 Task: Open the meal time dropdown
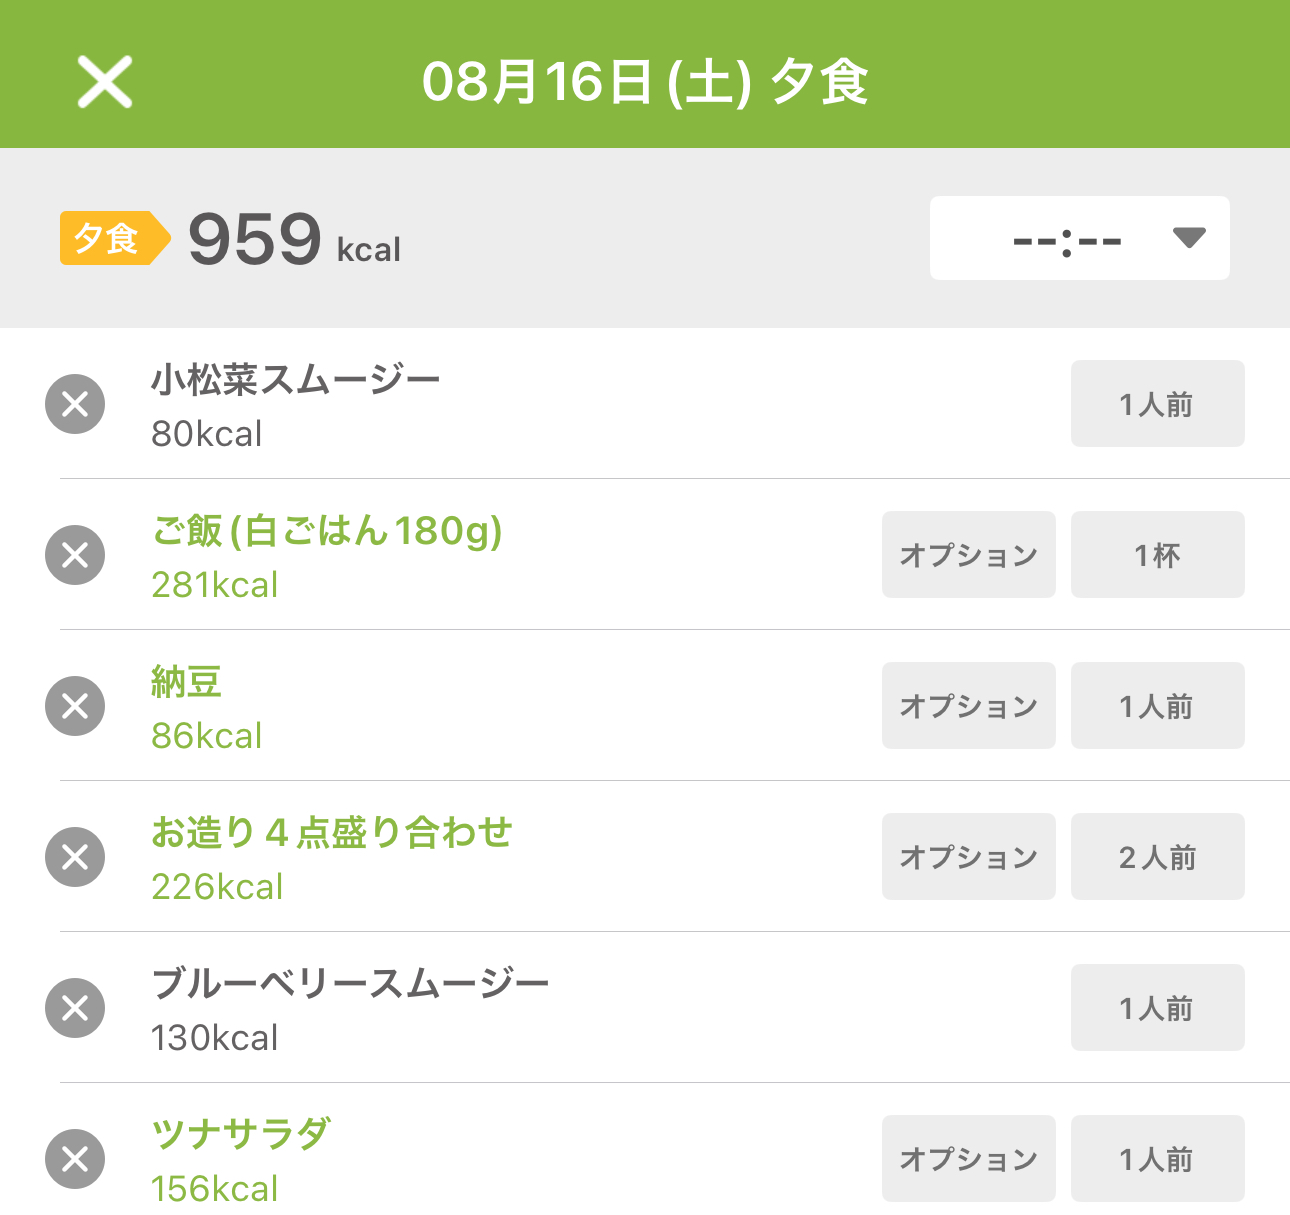1080,238
